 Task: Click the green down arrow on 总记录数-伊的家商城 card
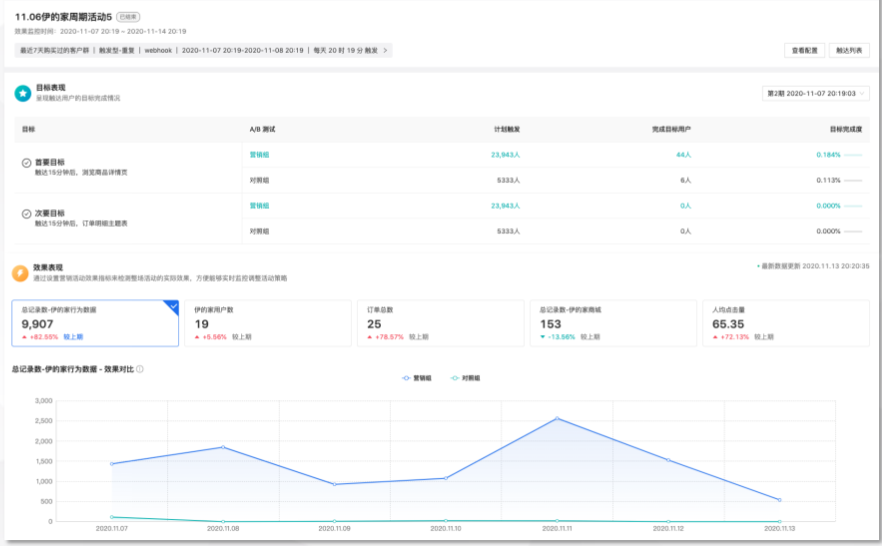click(542, 337)
